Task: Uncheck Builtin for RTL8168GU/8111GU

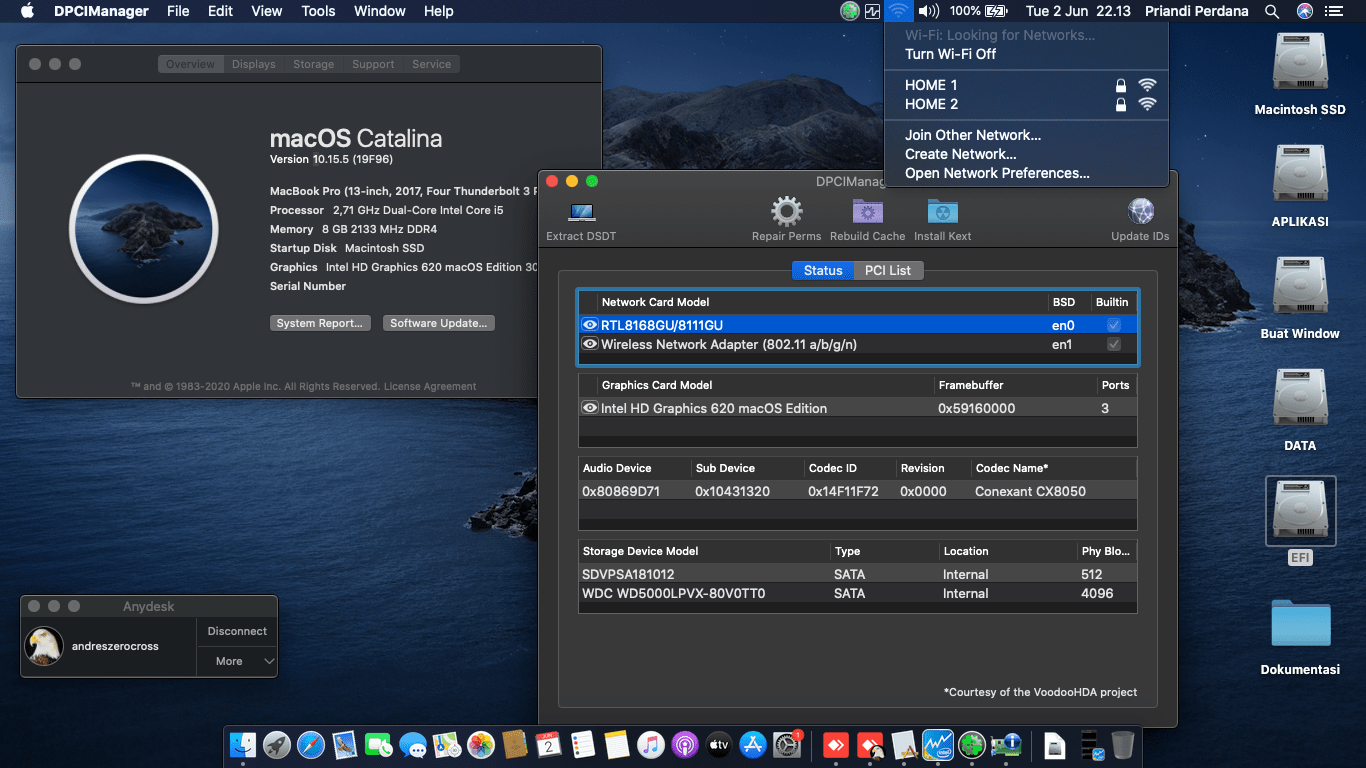Action: (1113, 323)
